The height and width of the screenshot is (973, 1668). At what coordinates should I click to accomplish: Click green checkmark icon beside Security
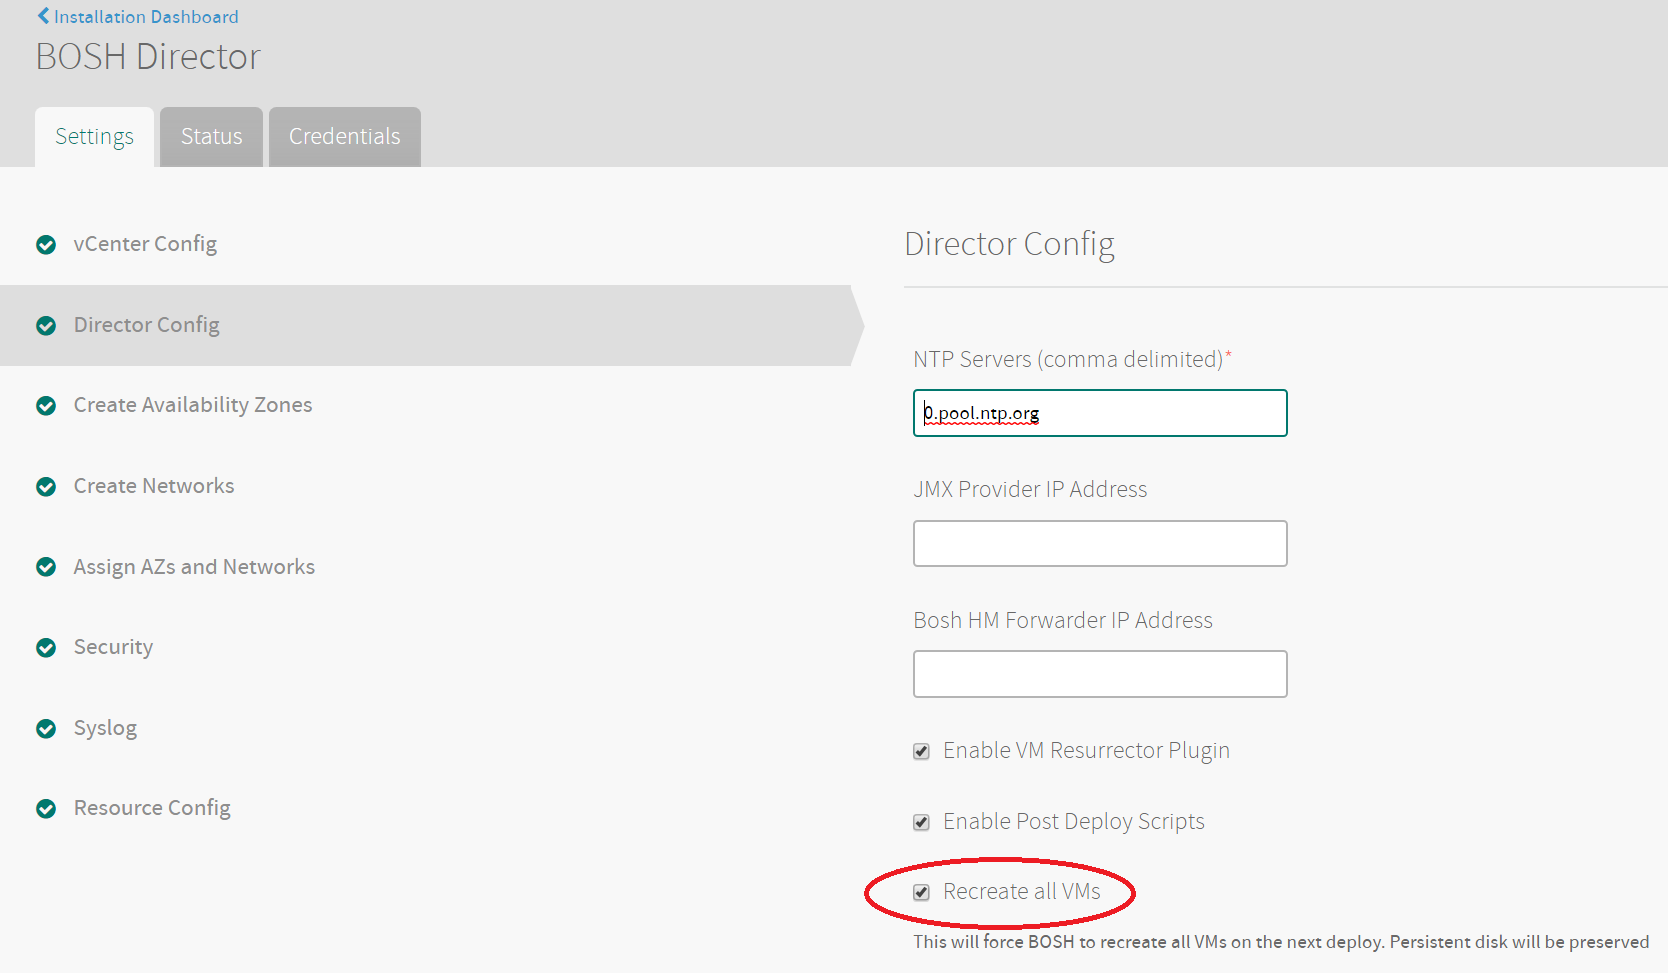point(46,648)
